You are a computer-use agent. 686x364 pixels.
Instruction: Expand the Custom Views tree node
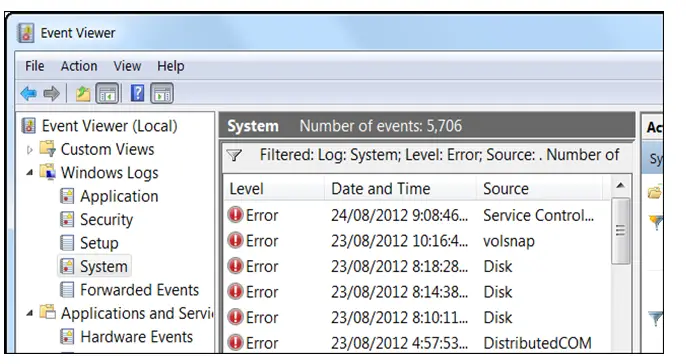[x=29, y=150]
